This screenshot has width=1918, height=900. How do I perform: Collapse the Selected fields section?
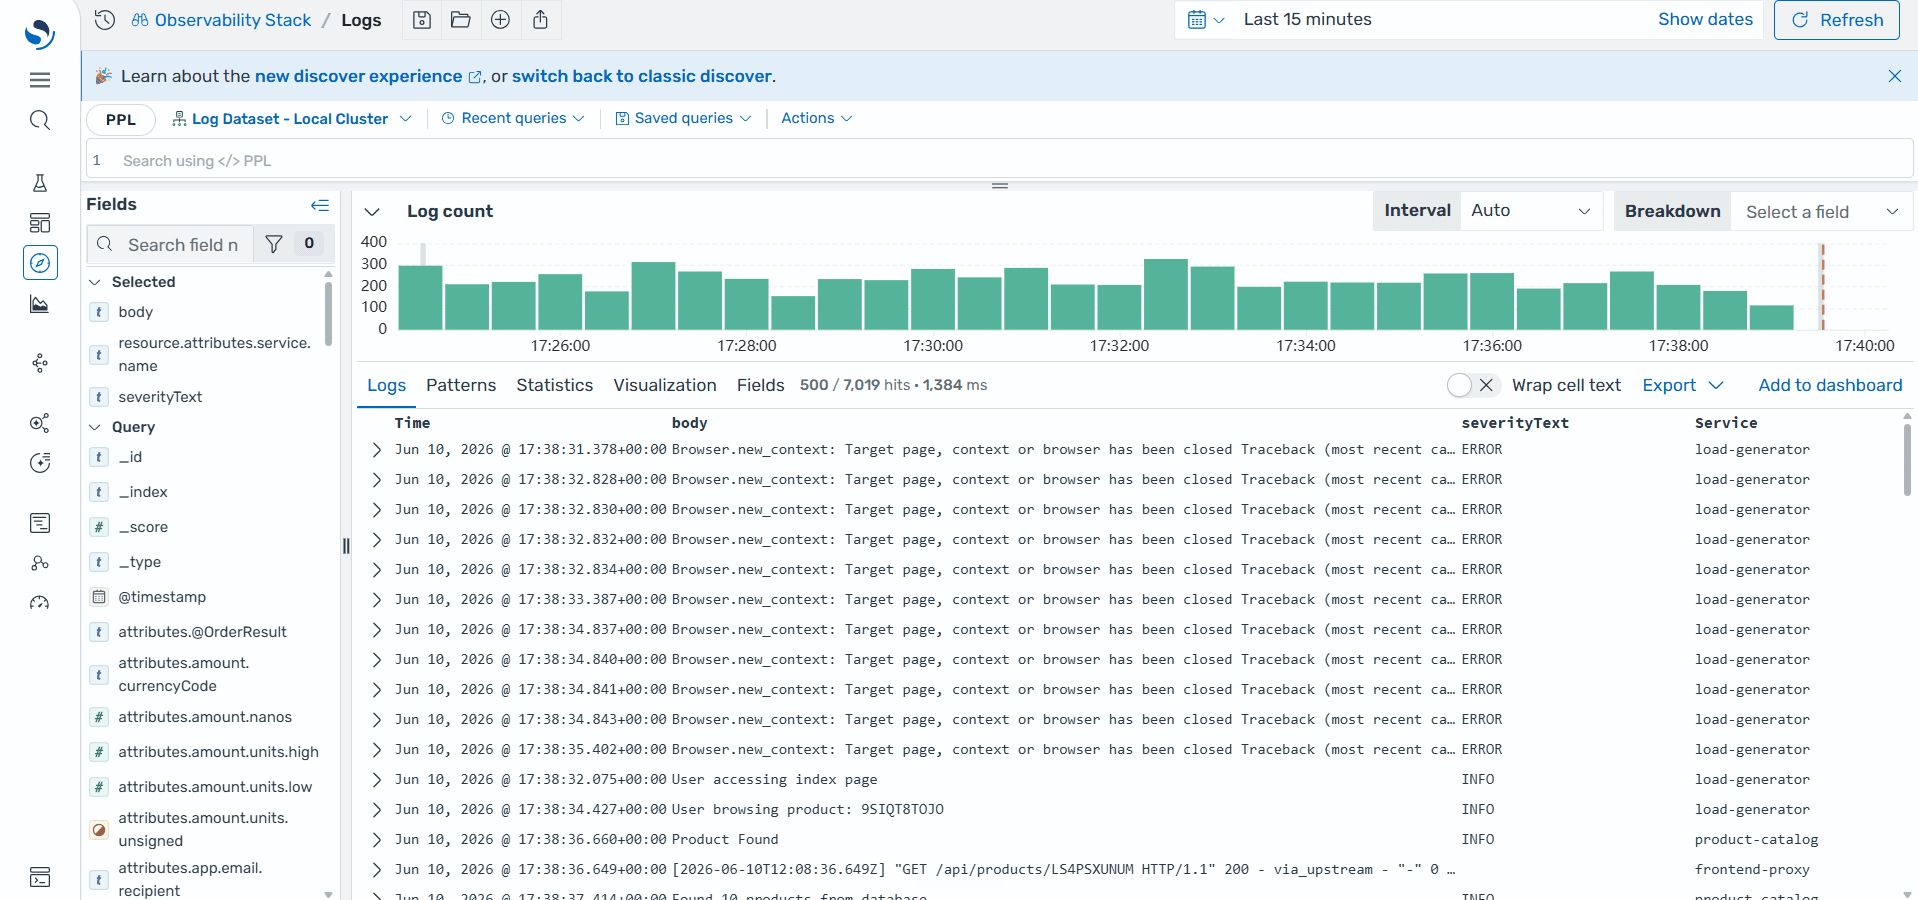(x=95, y=282)
